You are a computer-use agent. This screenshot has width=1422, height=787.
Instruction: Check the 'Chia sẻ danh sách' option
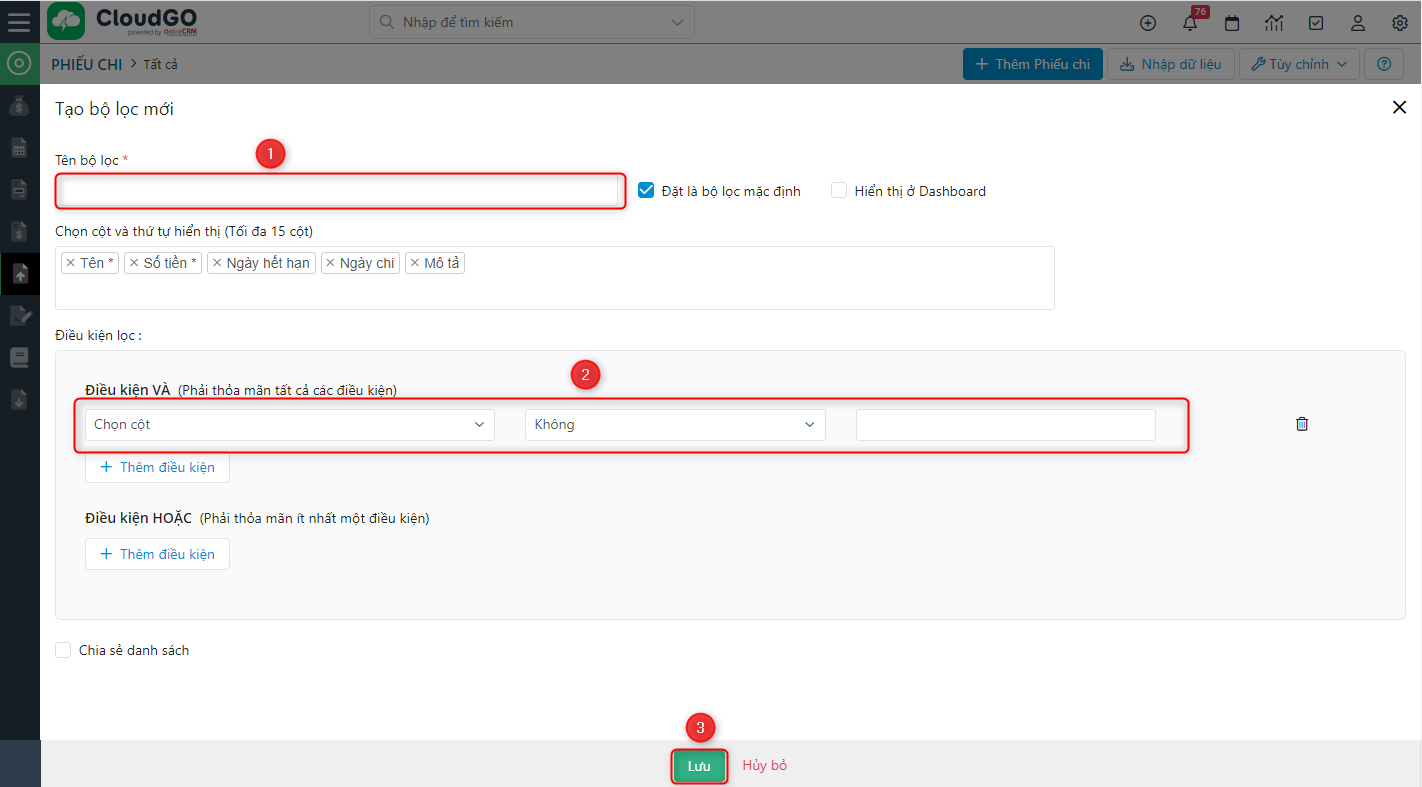coord(63,649)
